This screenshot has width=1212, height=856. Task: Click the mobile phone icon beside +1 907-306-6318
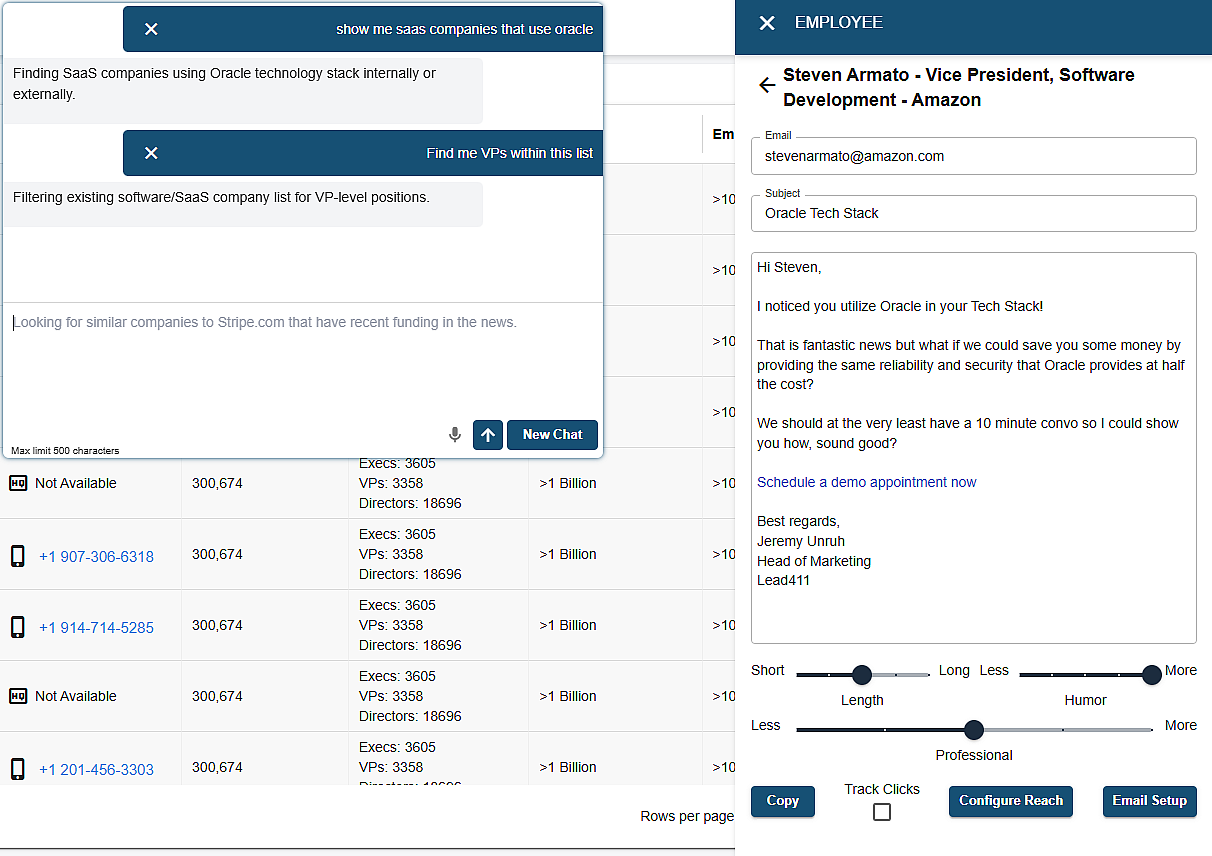pos(17,556)
